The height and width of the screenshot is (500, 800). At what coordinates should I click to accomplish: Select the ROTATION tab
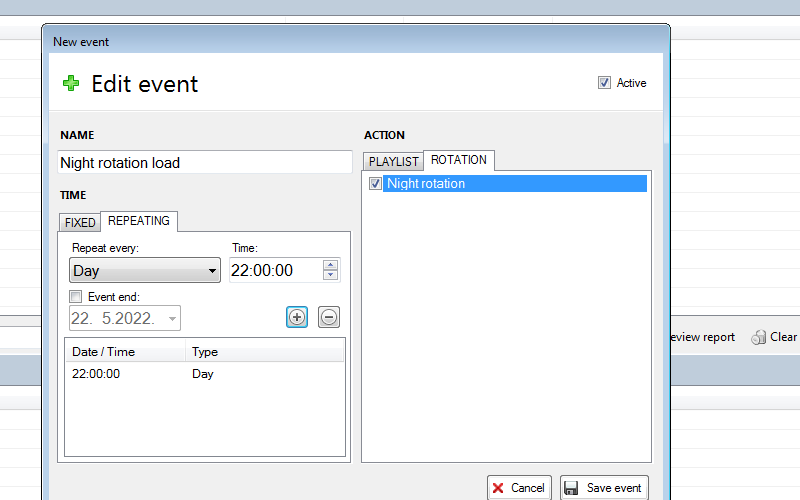(x=459, y=160)
